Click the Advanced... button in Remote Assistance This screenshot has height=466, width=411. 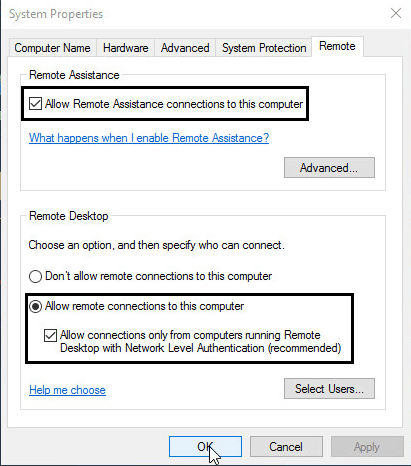click(329, 167)
